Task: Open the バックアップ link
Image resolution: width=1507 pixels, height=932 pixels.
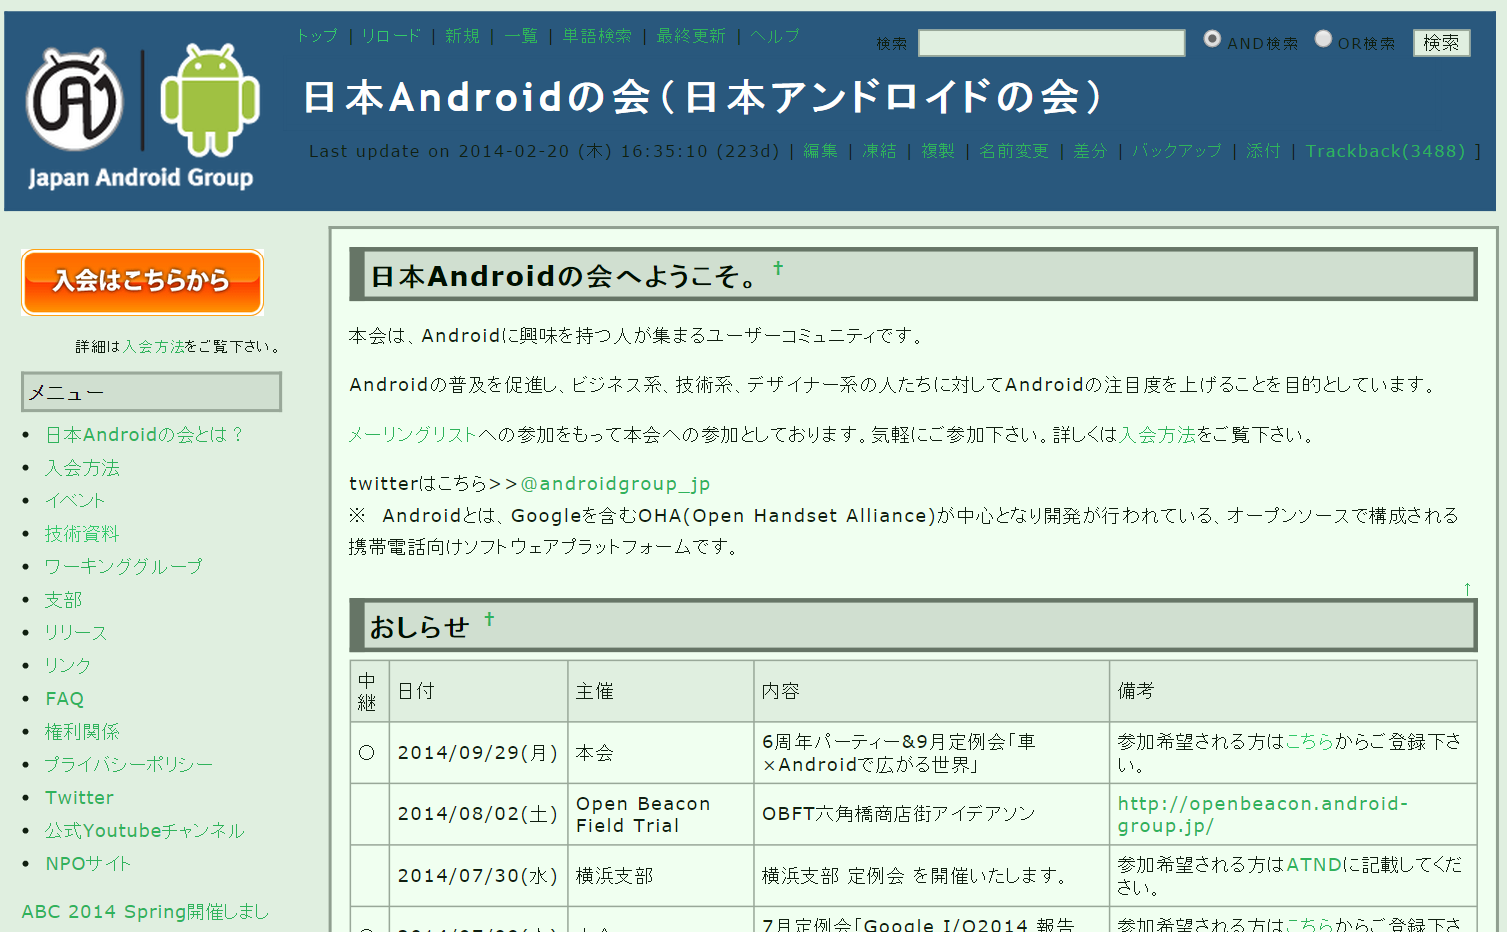Action: pos(1177,151)
